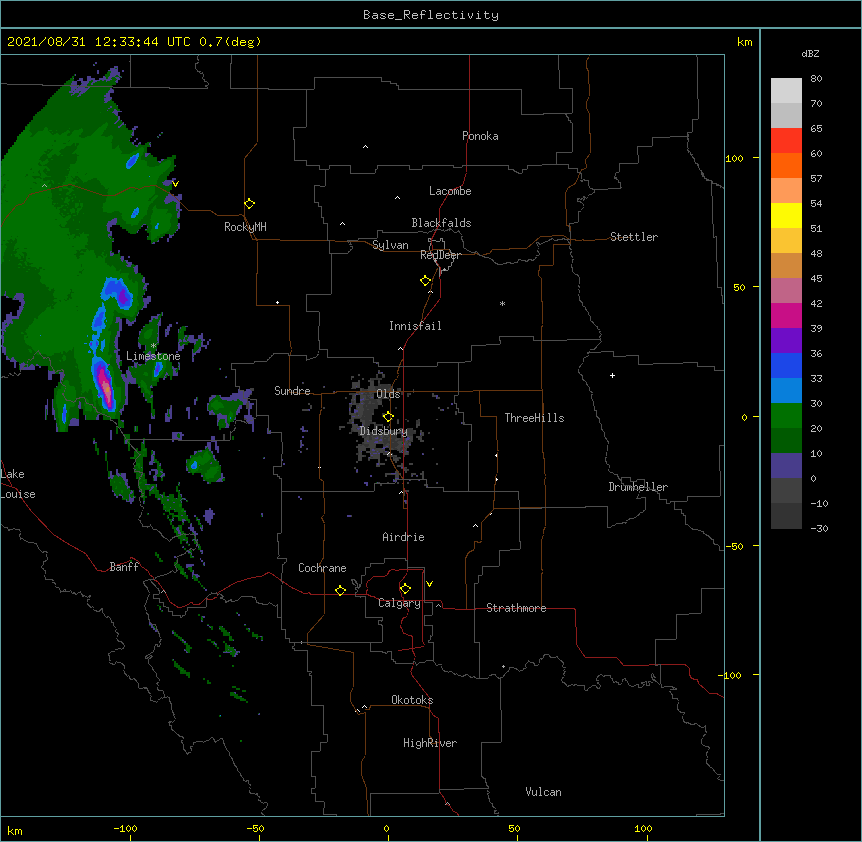Click the white plus marker north of Drumheller
The width and height of the screenshot is (862, 842).
(612, 375)
